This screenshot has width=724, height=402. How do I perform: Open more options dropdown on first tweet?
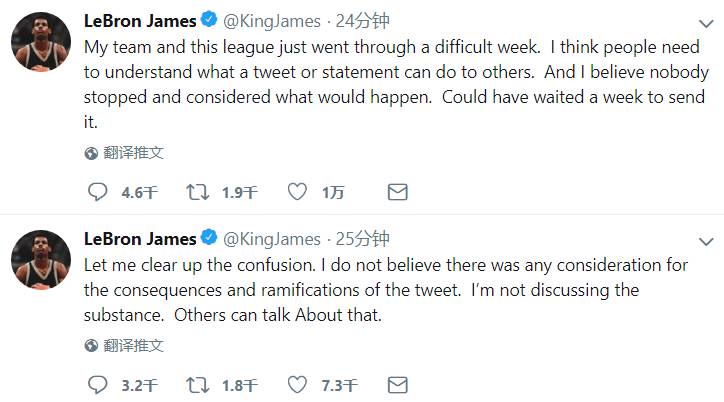point(707,19)
